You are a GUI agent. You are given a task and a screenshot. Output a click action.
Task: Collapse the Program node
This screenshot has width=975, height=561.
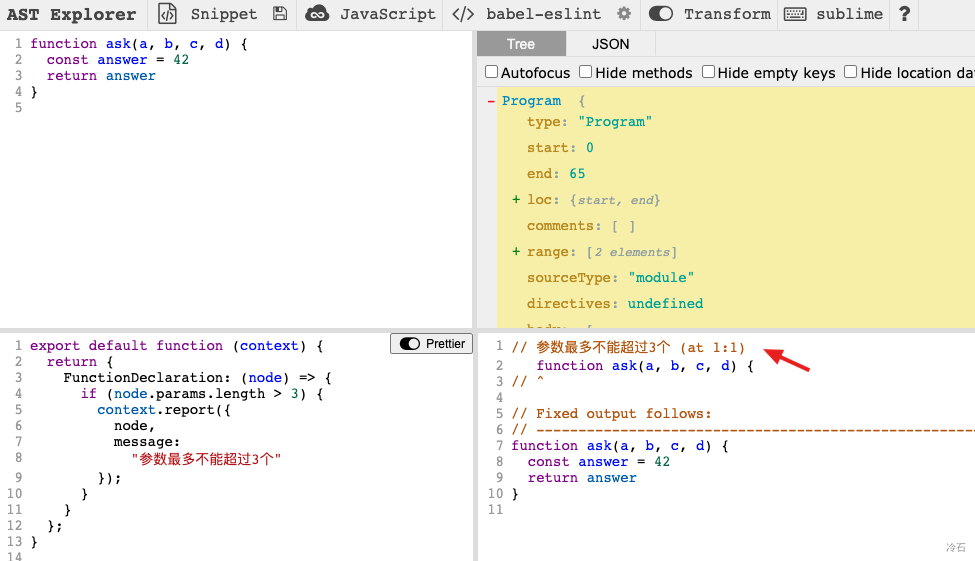coord(491,101)
